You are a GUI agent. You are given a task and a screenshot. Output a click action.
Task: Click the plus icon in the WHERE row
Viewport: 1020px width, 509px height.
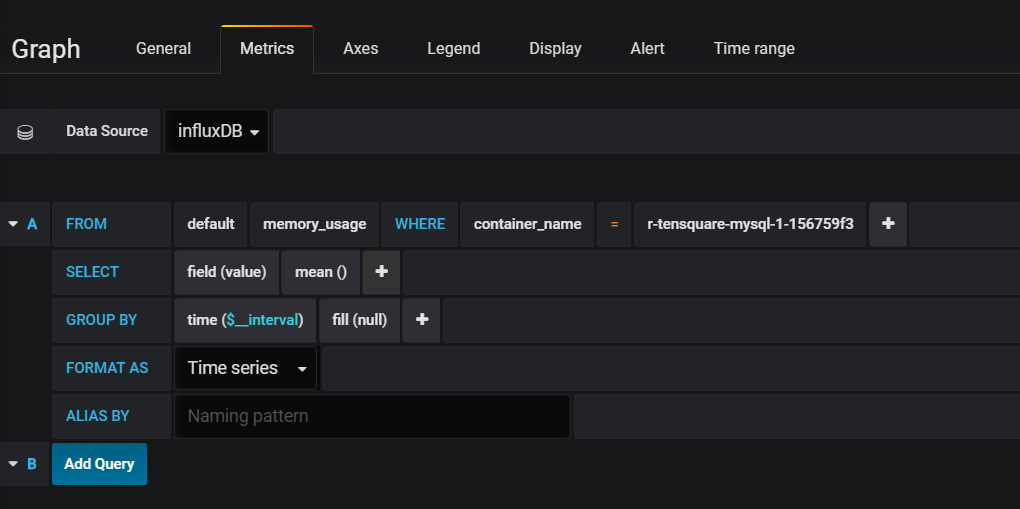pos(888,224)
